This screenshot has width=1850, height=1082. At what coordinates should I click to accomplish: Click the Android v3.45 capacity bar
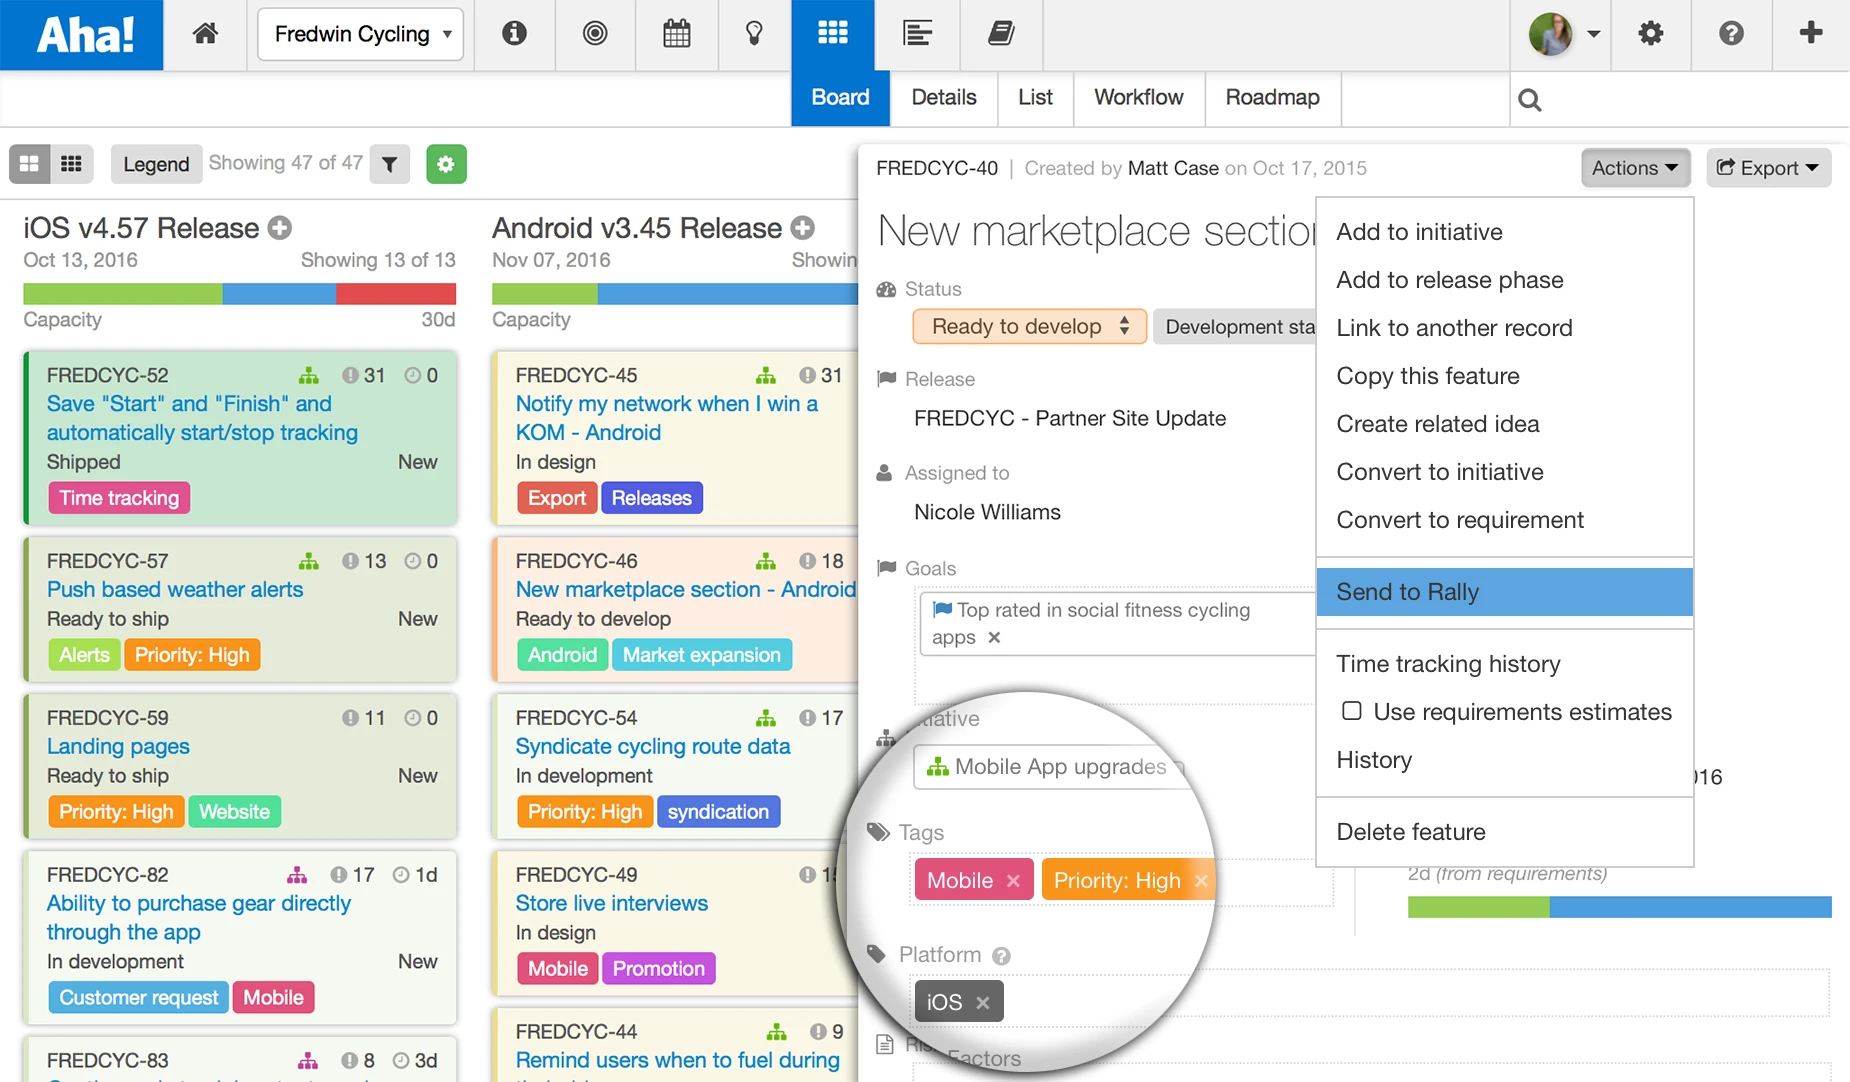click(x=675, y=293)
